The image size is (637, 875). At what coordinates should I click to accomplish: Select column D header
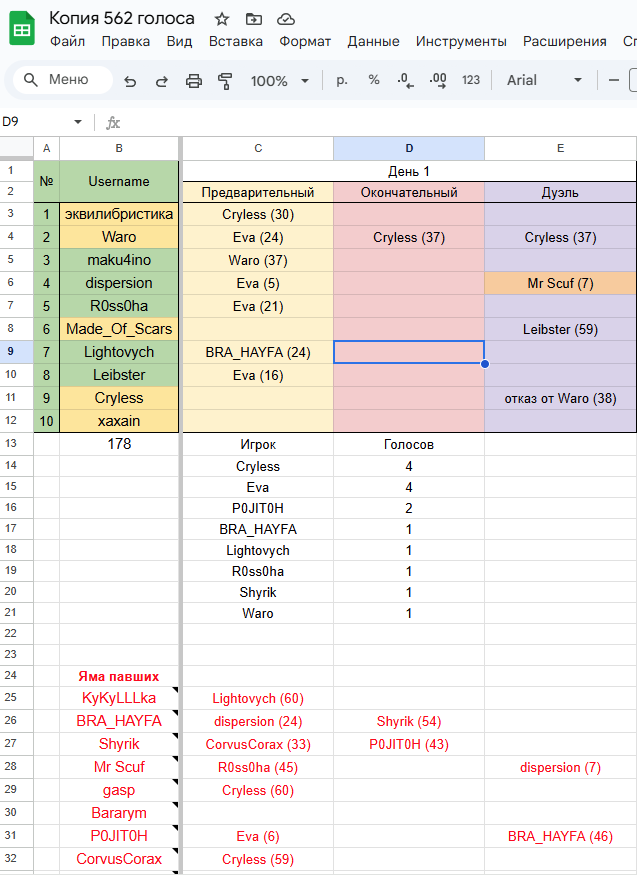tap(408, 148)
